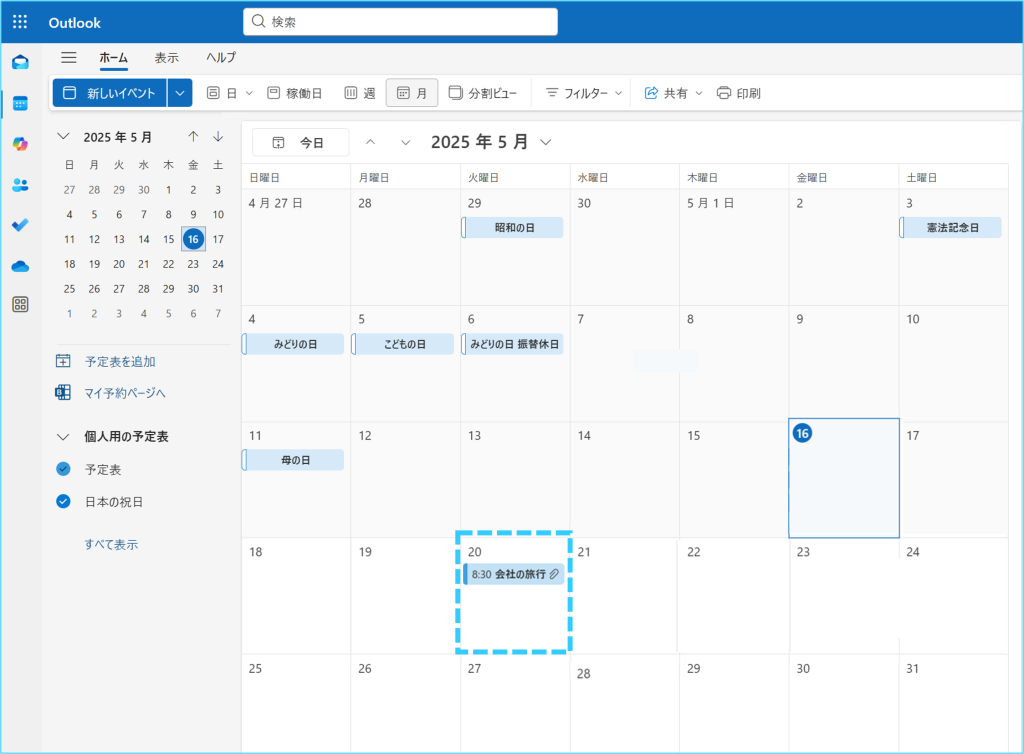Click the すべて表示 link

[111, 544]
